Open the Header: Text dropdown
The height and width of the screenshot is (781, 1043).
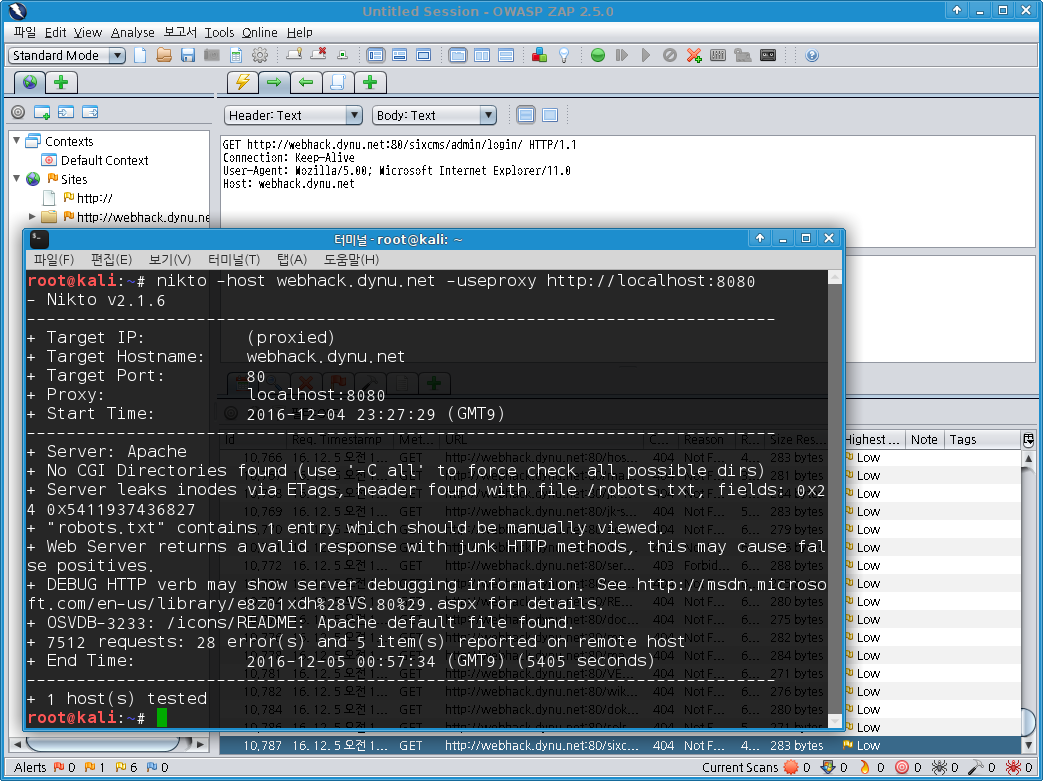pyautogui.click(x=293, y=115)
